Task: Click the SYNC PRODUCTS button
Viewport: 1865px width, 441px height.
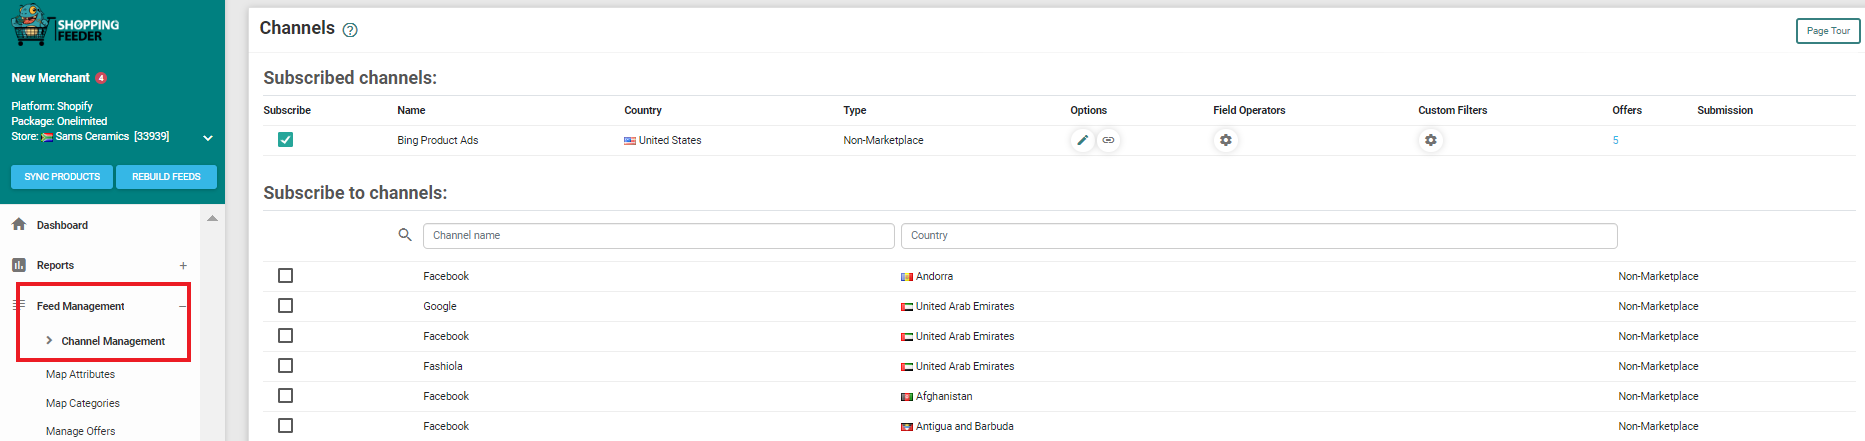Action: point(62,177)
